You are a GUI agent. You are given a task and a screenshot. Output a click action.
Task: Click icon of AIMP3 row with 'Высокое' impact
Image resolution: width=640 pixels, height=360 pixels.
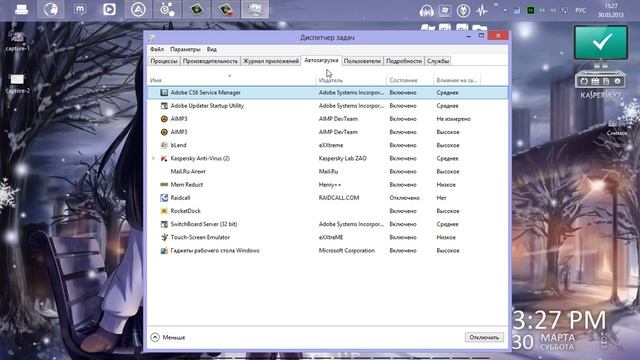pos(164,132)
